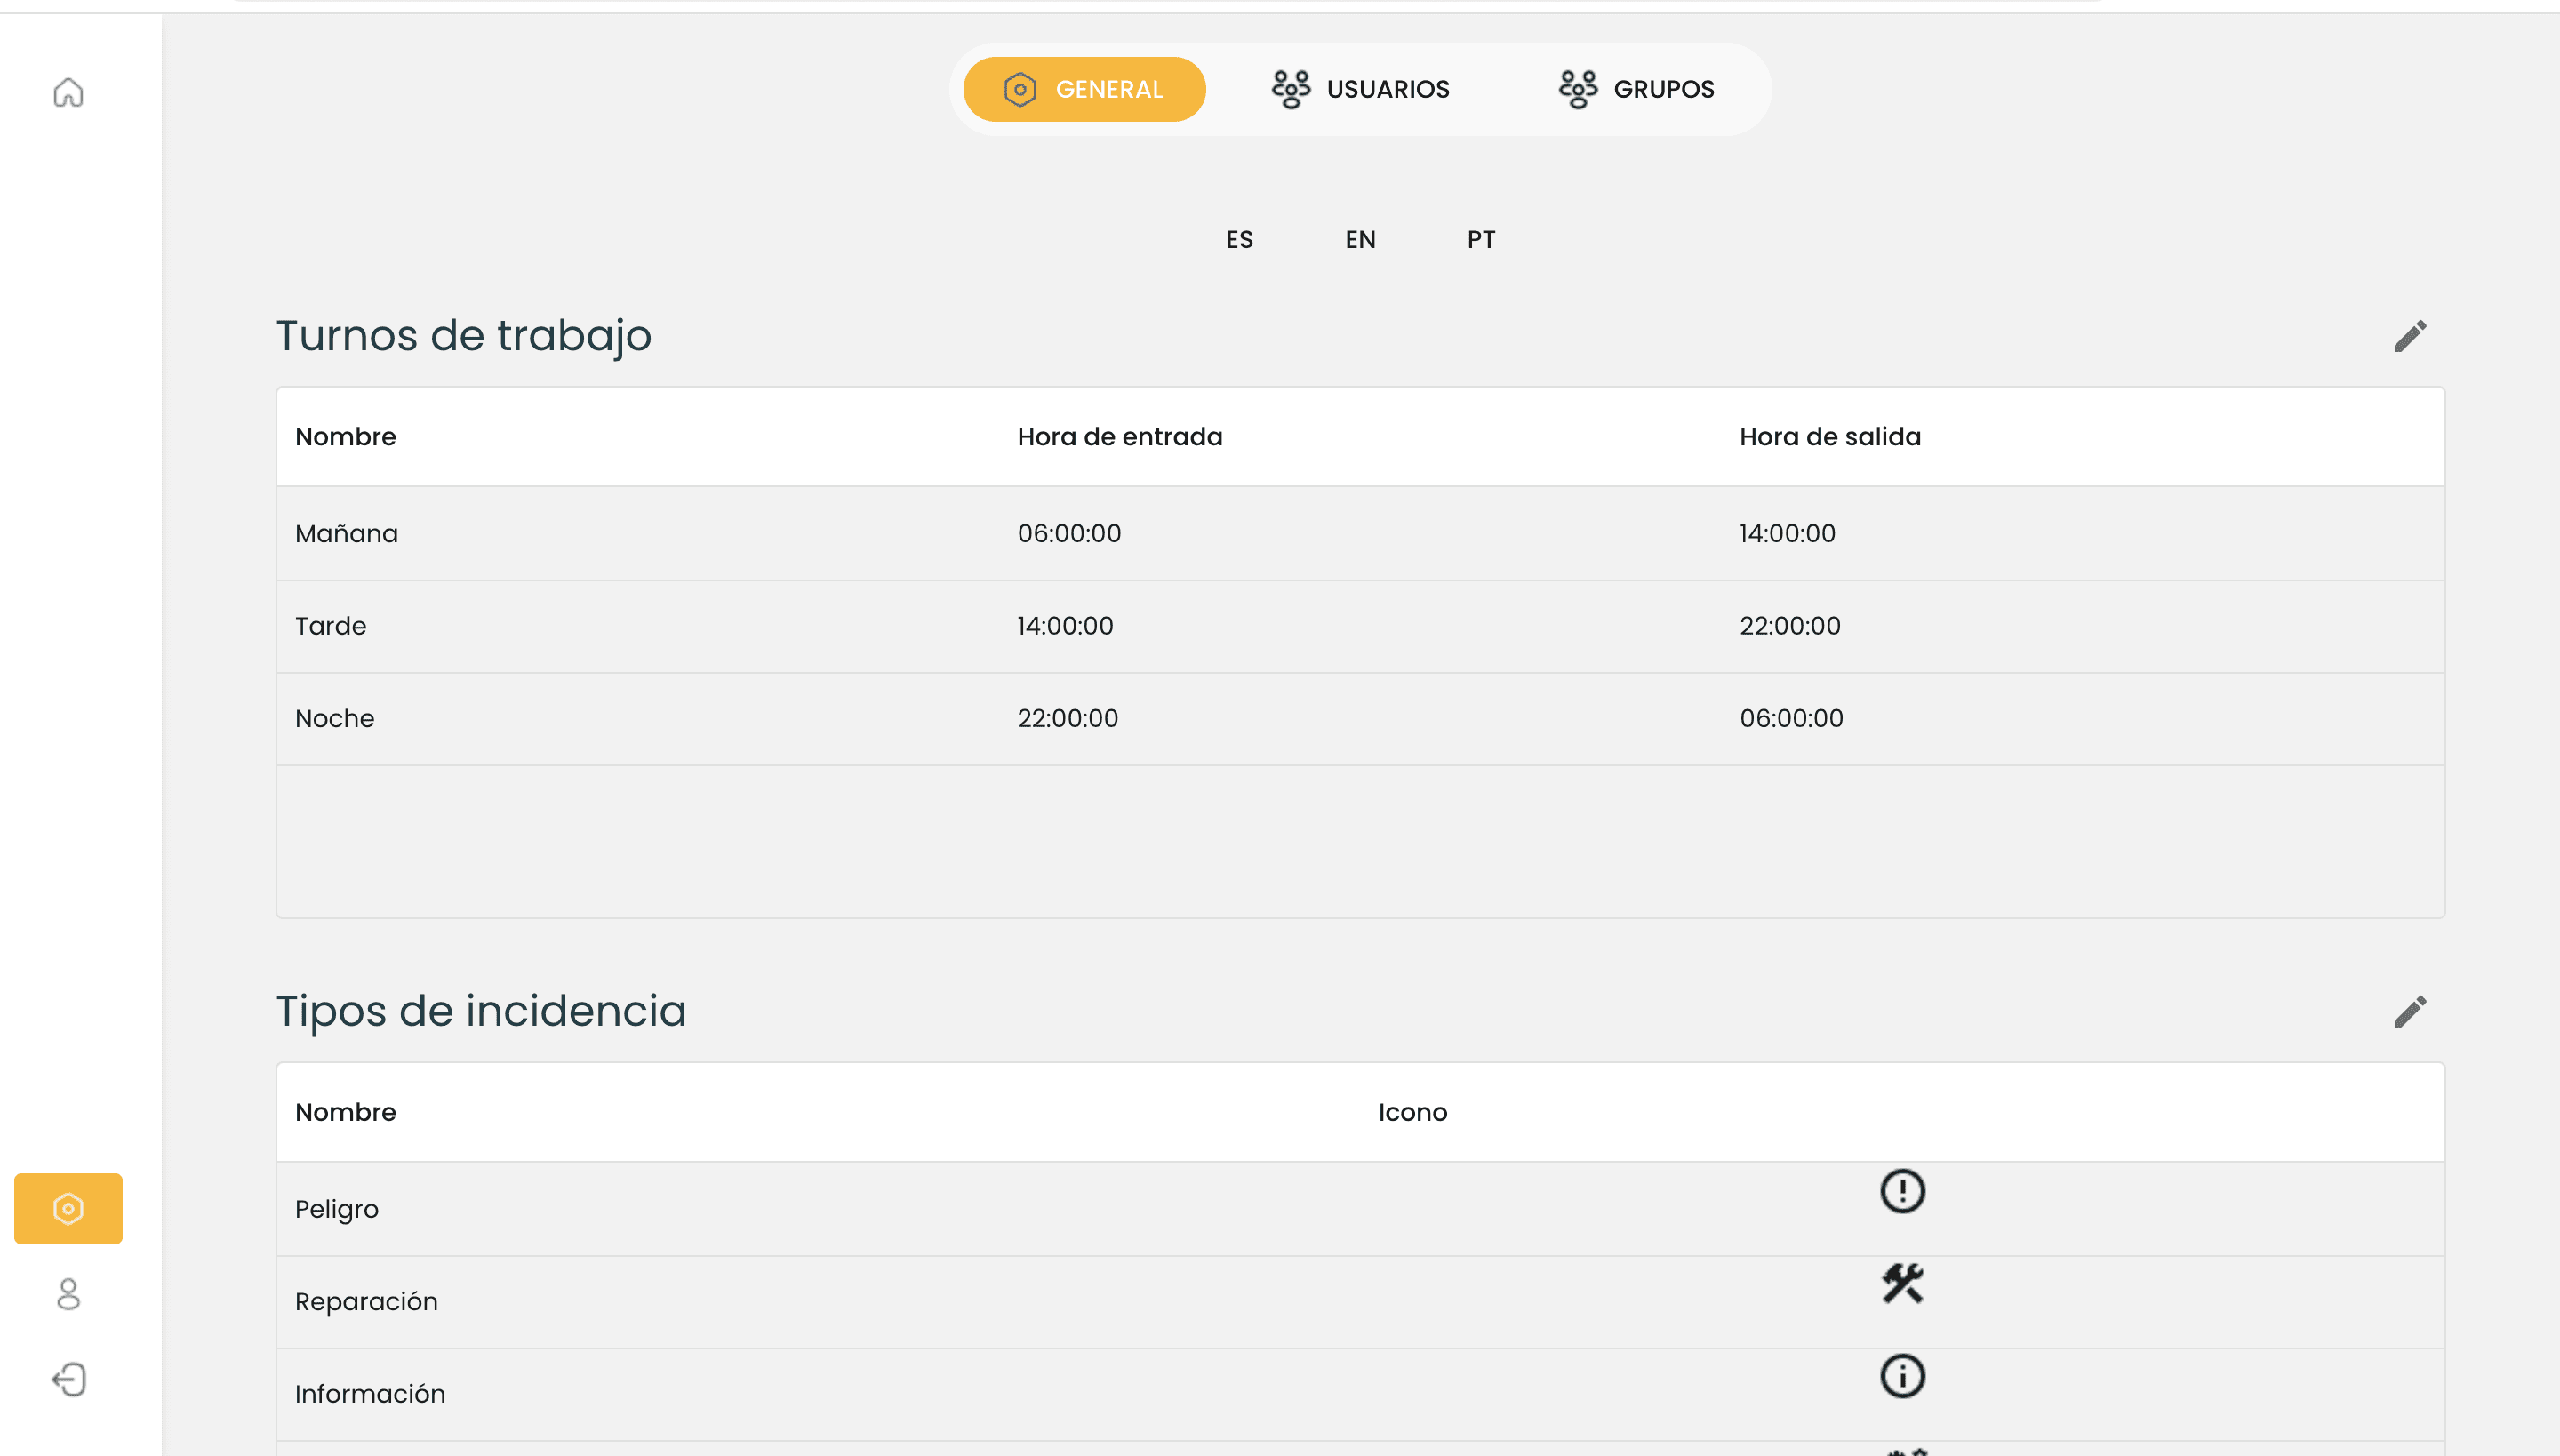Switch the language to EN
This screenshot has height=1456, width=2560.
click(1360, 240)
